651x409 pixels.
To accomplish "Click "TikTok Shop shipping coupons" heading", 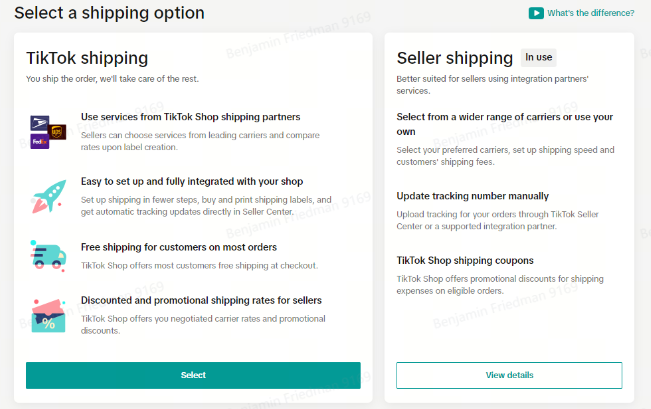I will [465, 260].
